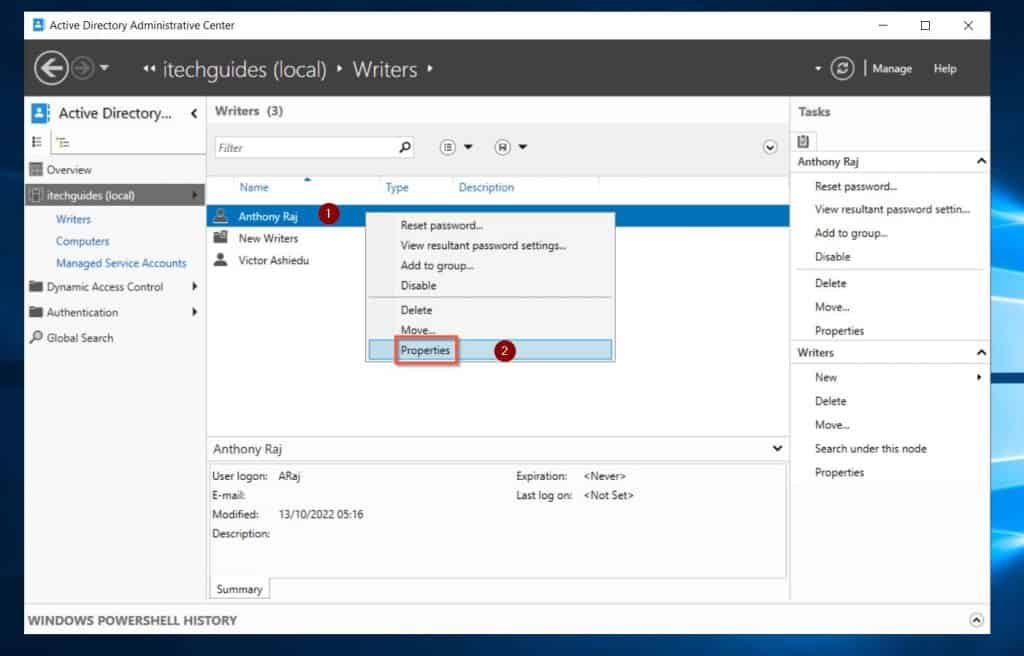
Task: Sort by Type column header
Action: tap(396, 188)
